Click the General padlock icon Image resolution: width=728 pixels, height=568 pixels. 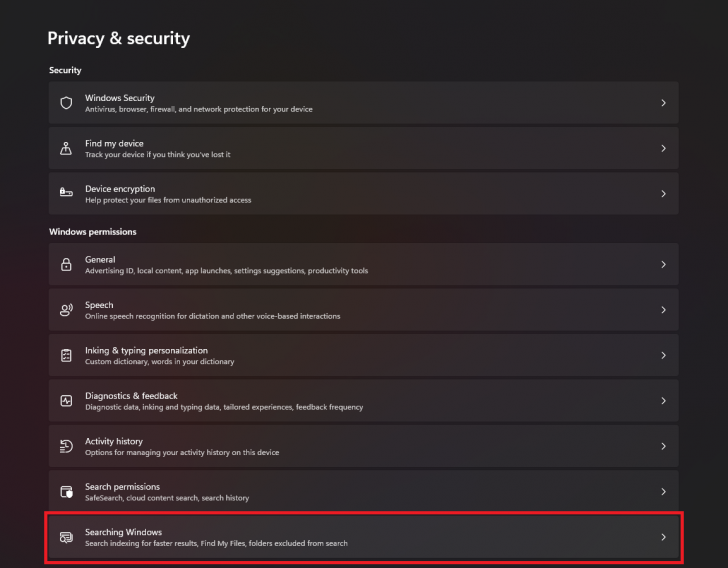pos(66,265)
